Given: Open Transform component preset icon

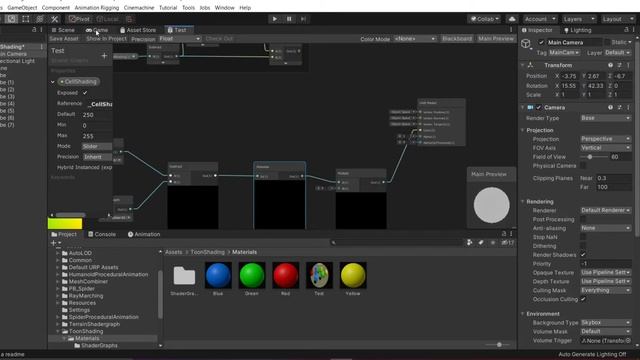Looking at the screenshot, I should 620,65.
